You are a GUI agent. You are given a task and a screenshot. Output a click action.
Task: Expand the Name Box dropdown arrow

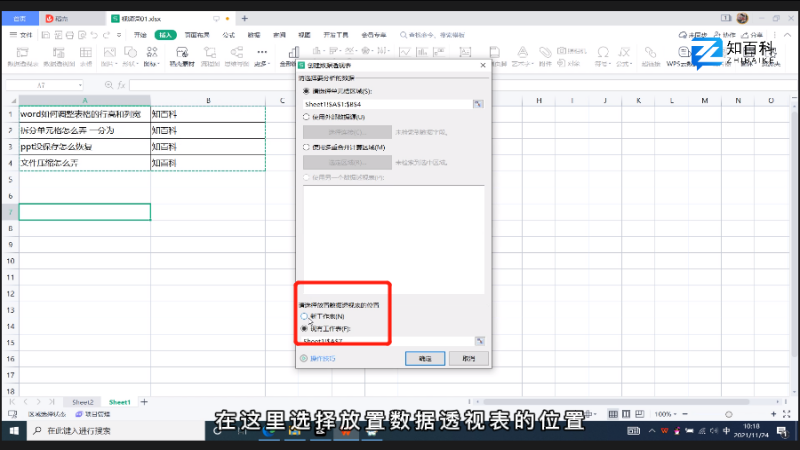(x=82, y=85)
